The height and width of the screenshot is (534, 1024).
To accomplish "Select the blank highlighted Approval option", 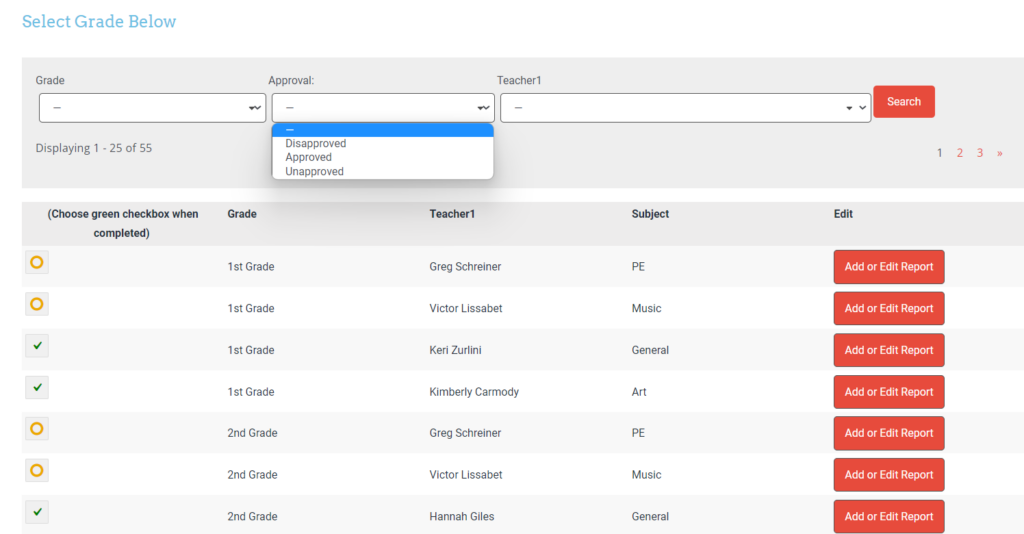I will click(382, 130).
